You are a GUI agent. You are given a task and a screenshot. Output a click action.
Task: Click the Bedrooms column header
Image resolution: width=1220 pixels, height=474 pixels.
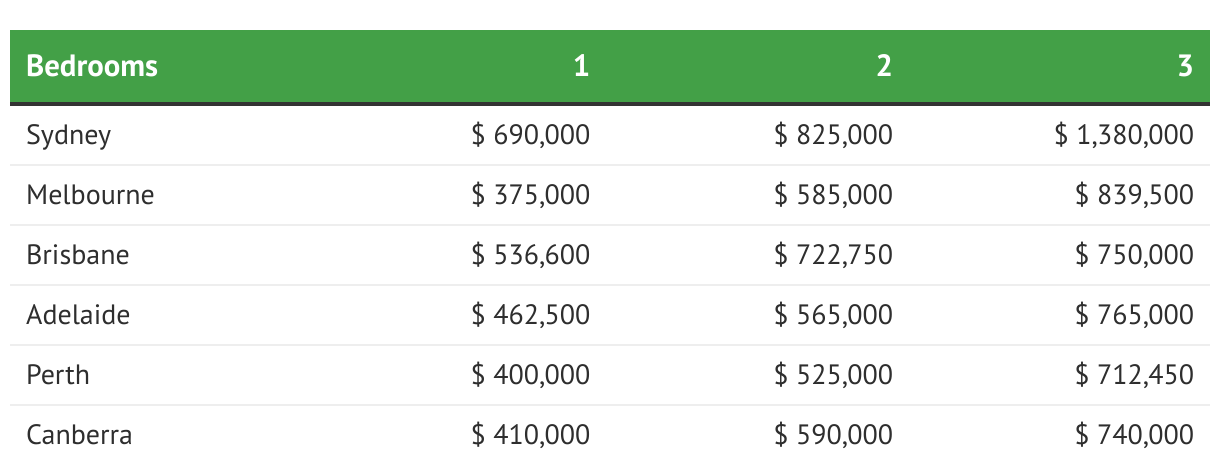(92, 66)
